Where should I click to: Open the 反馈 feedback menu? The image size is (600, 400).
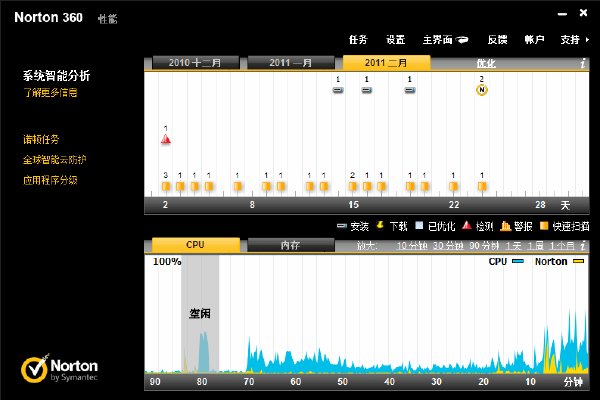point(497,39)
